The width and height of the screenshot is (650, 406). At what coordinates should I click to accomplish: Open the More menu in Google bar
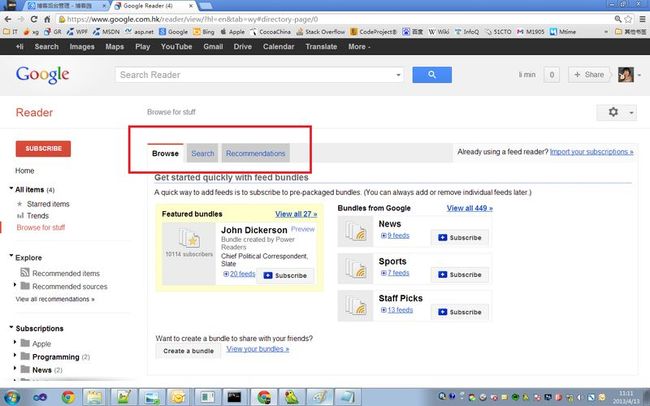[x=359, y=46]
